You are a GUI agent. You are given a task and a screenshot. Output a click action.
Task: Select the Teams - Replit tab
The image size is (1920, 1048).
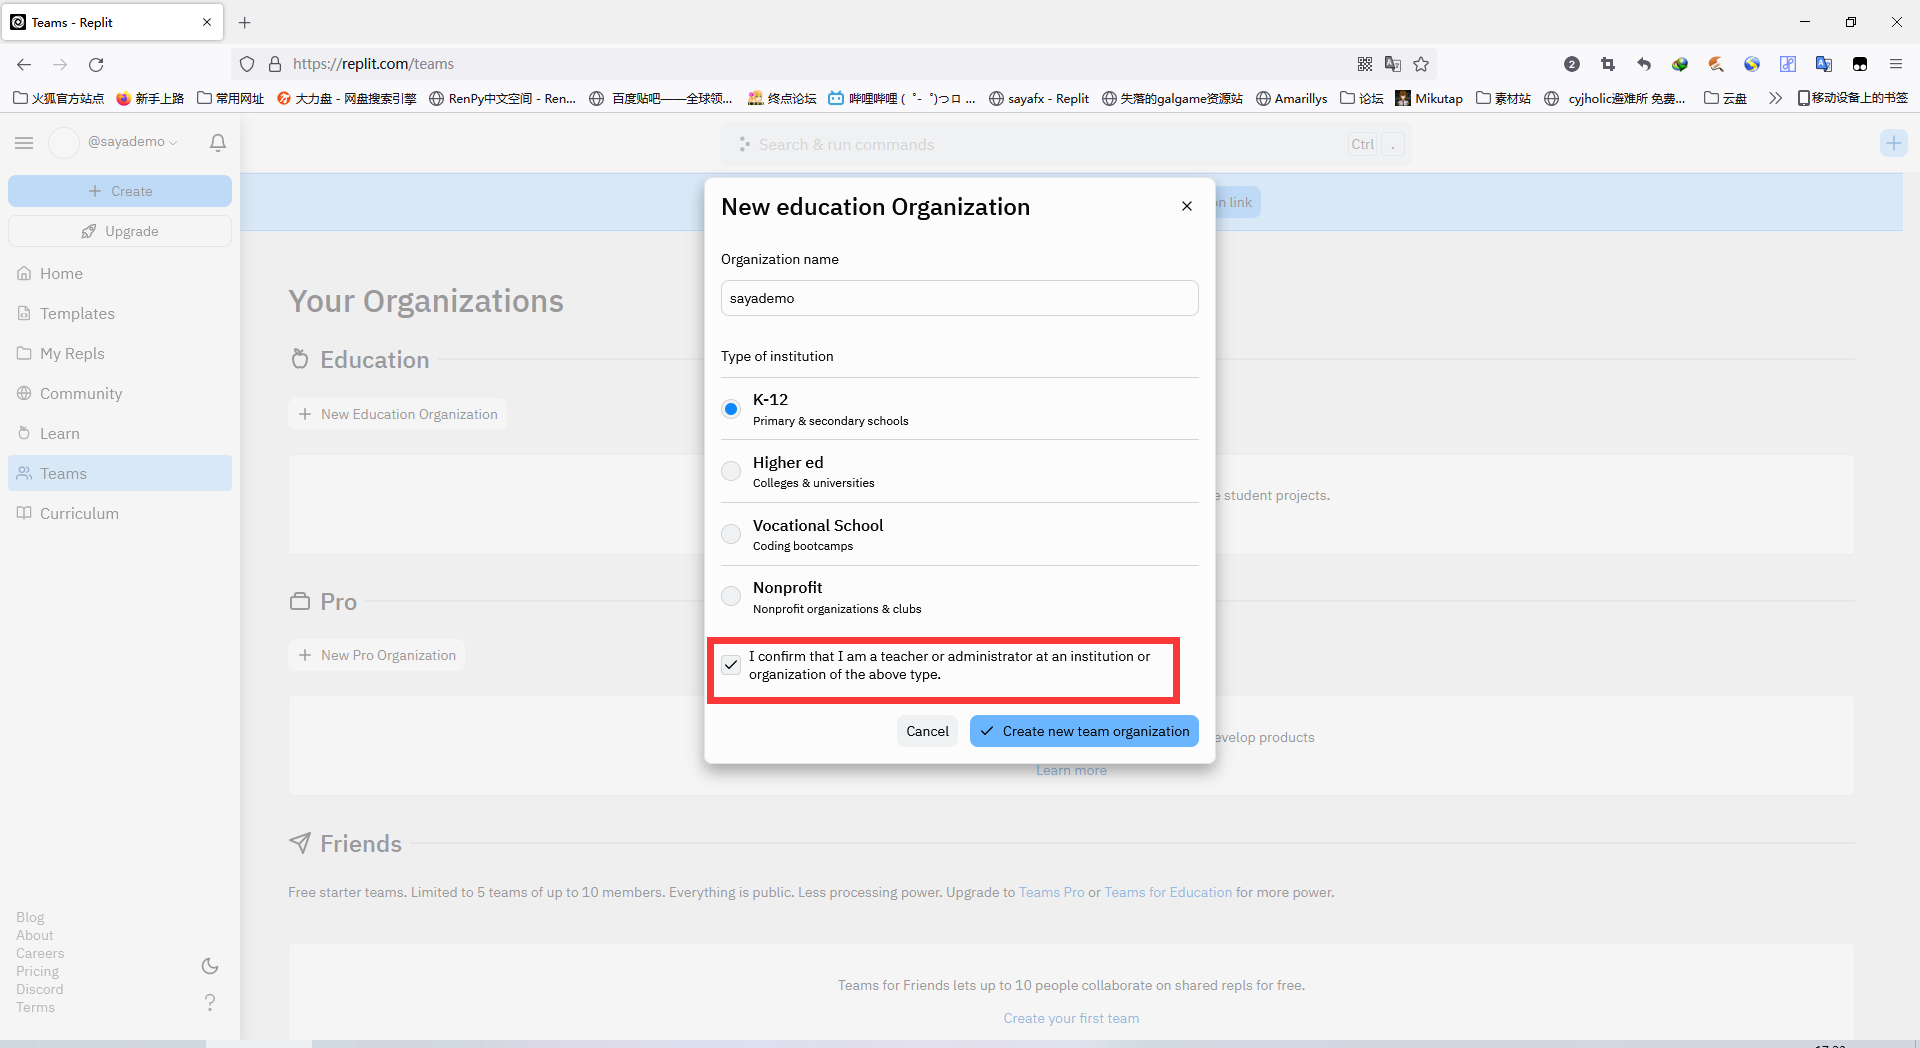coord(112,22)
